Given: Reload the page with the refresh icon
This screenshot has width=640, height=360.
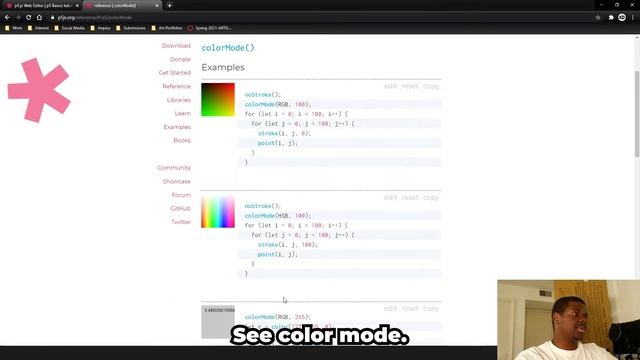Looking at the screenshot, I should coord(29,18).
